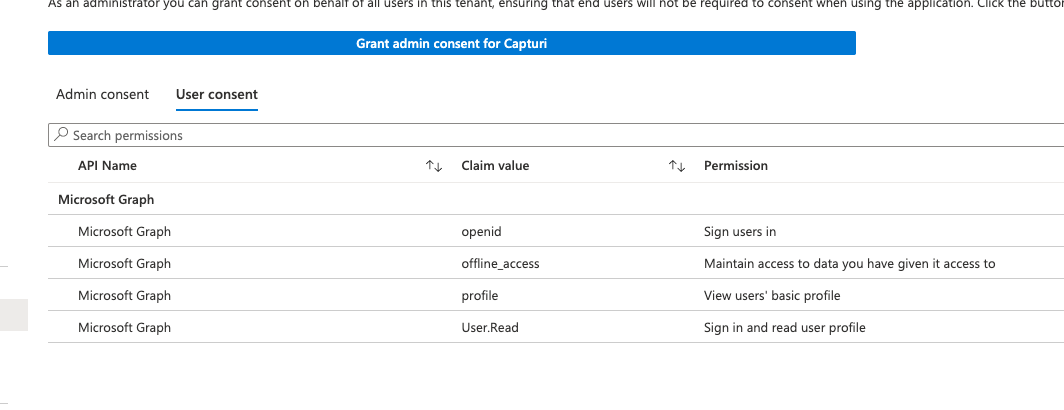
Task: Open 'Maintain access to data' permission
Action: coord(849,263)
